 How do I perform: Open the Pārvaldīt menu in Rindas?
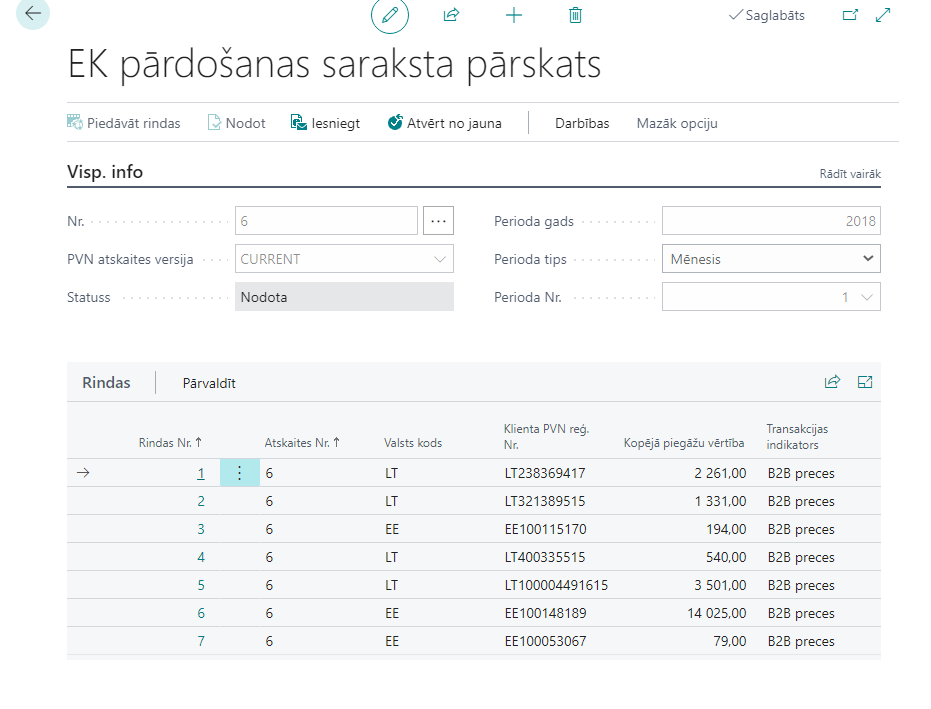coord(209,383)
